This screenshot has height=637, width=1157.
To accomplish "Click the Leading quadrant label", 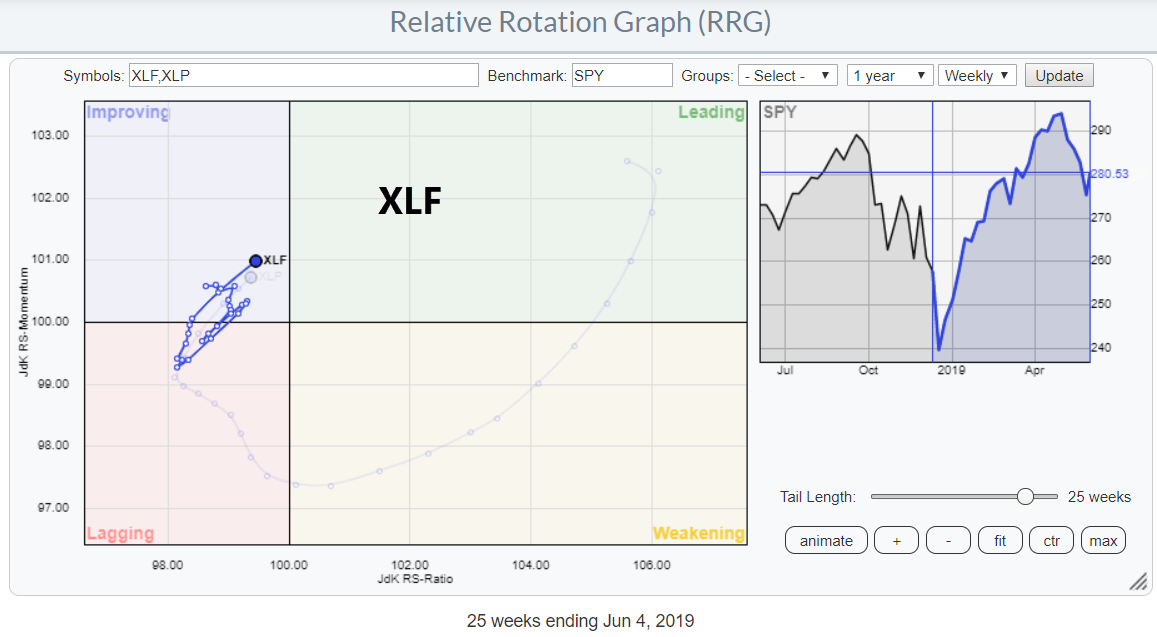I will [711, 112].
